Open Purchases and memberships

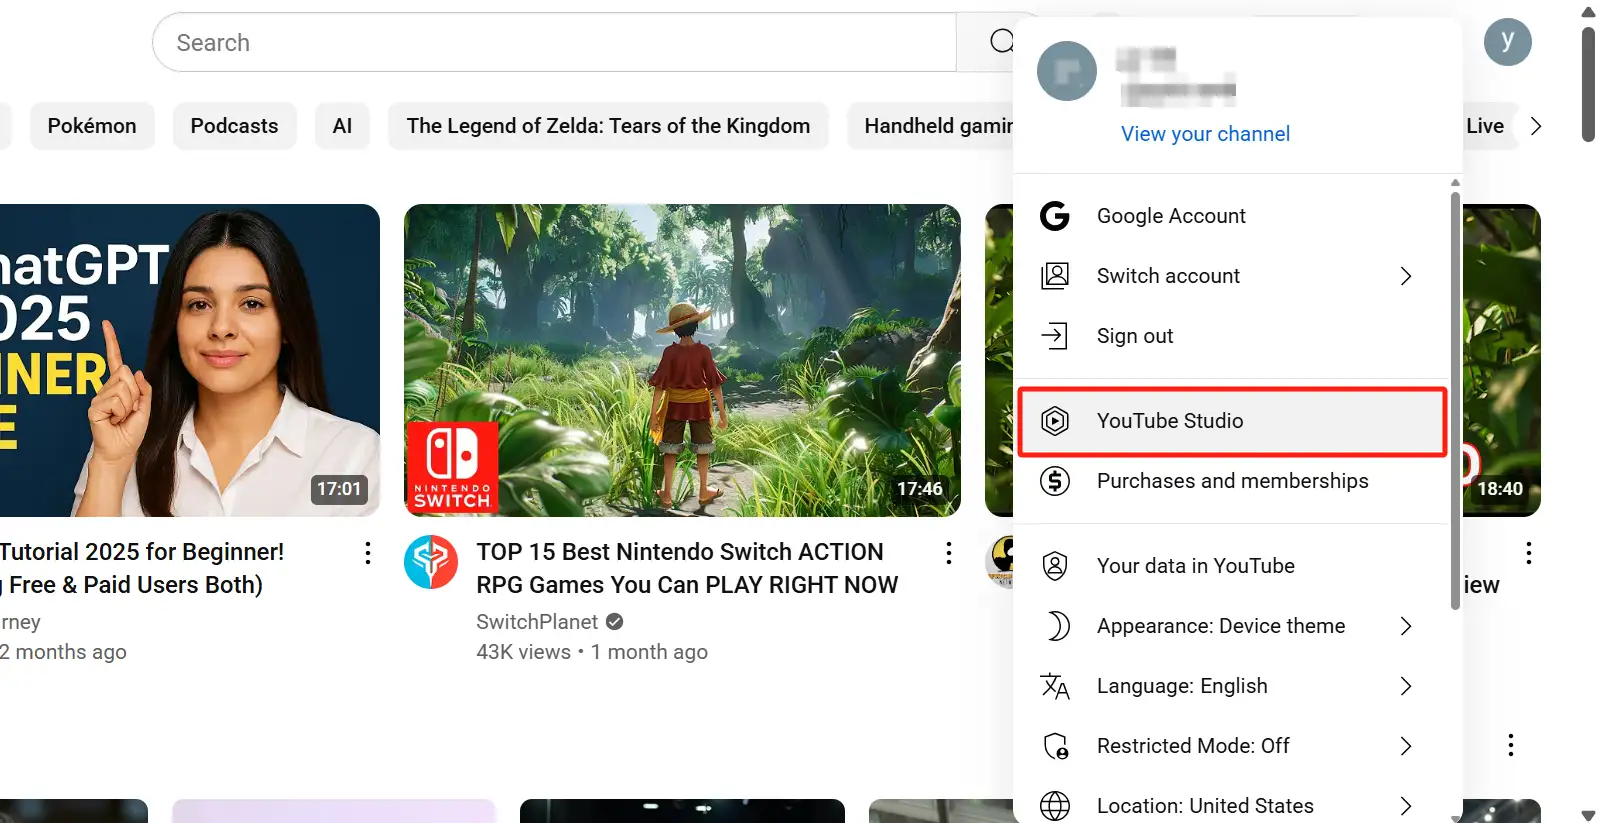(1232, 481)
